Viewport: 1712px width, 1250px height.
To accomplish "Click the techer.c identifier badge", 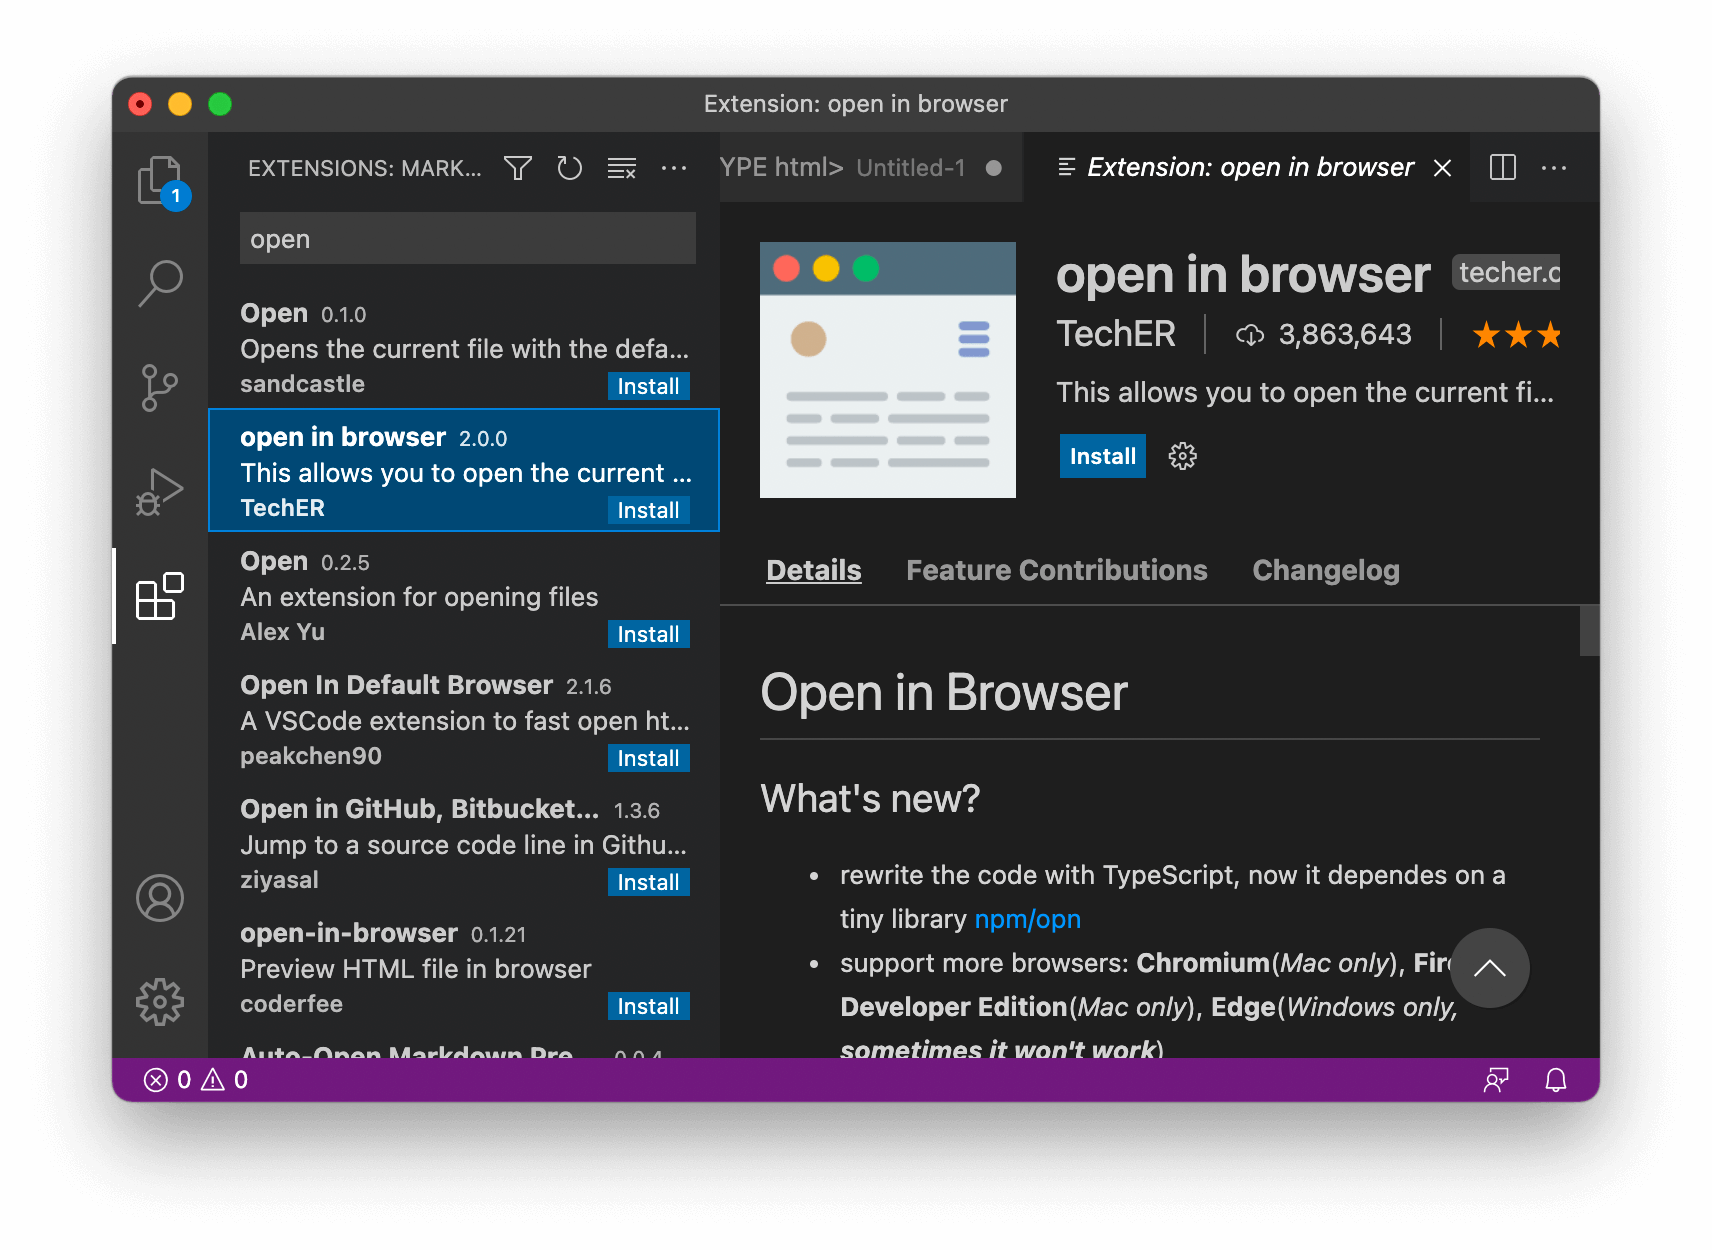I will 1506,272.
